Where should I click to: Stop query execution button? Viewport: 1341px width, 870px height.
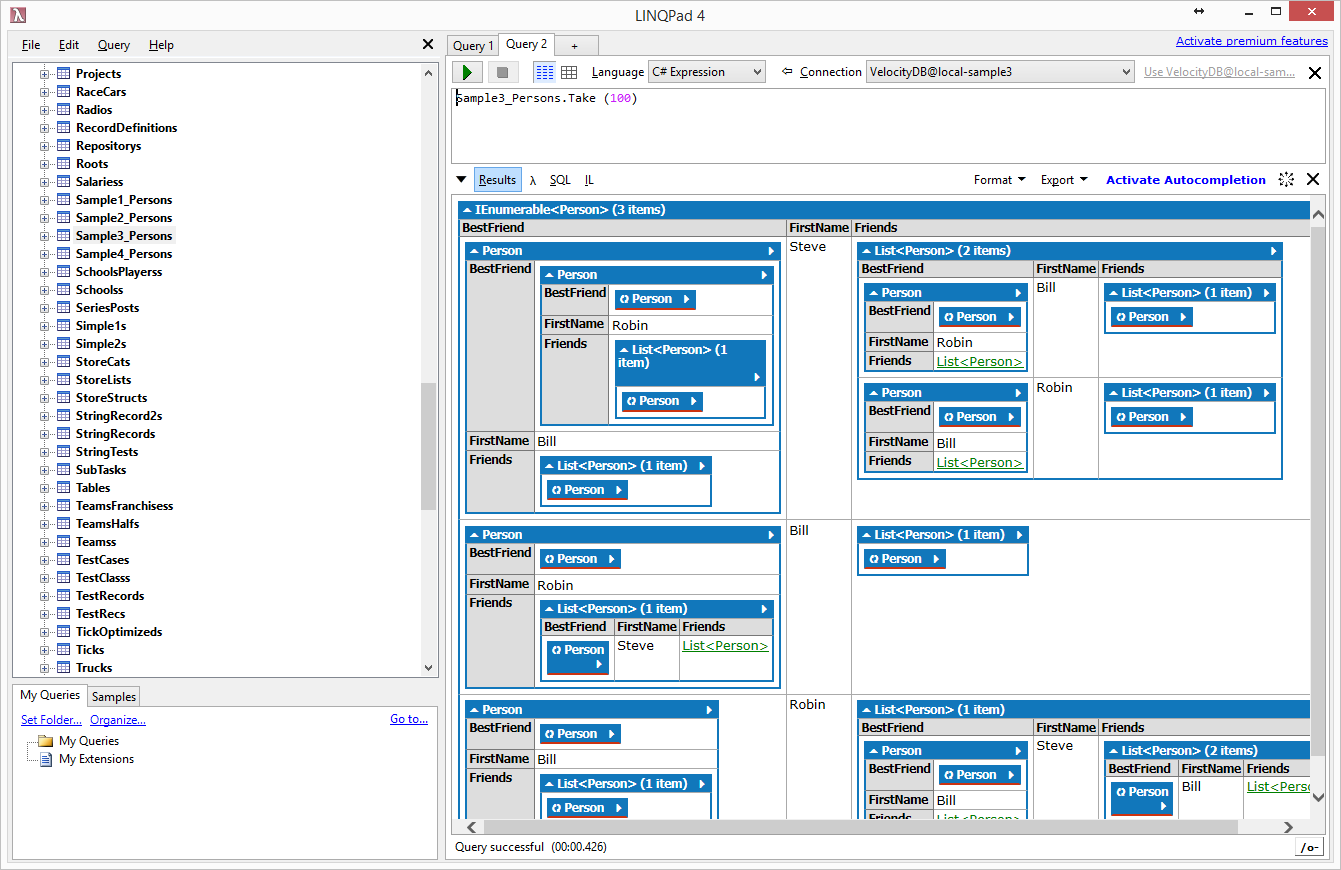[503, 72]
